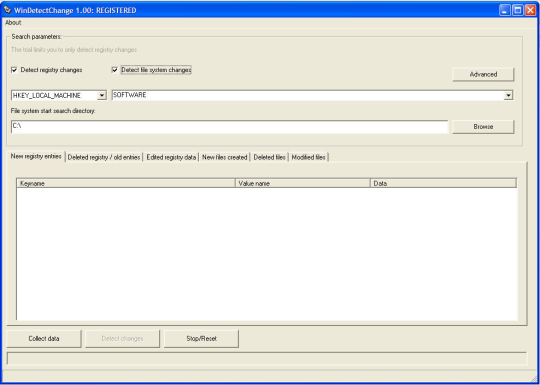Viewport: 540px width, 385px height.
Task: Switch to Deleted files tab
Action: click(x=269, y=157)
